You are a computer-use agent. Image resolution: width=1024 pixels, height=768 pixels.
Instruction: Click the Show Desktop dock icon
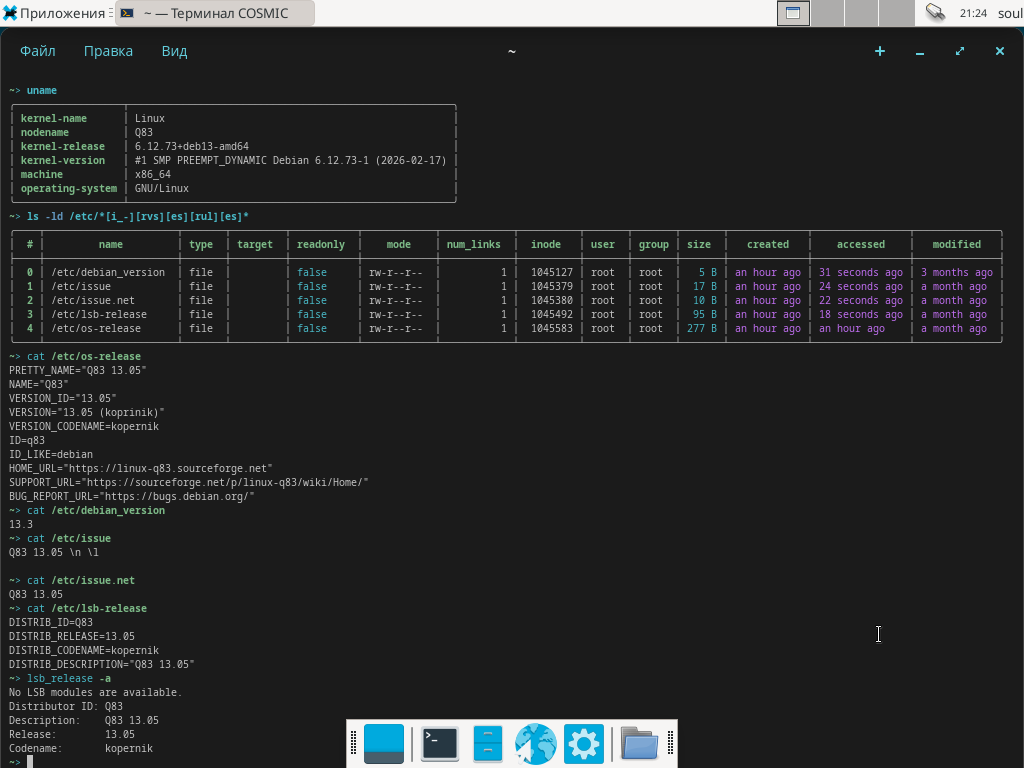click(384, 744)
